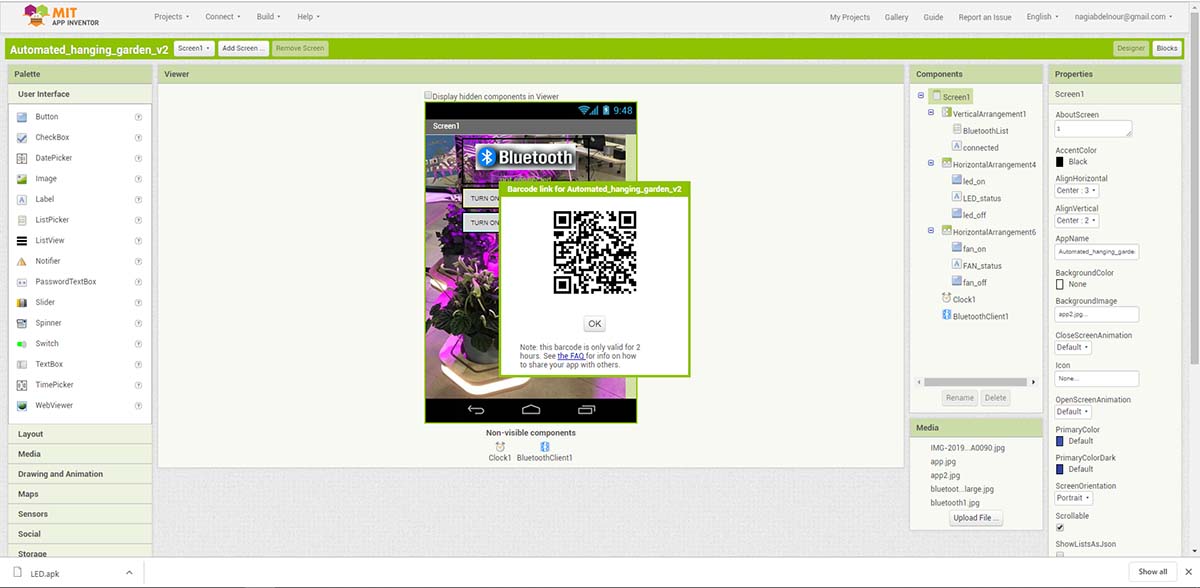Open OpenScreenAnimation Default dropdown
This screenshot has width=1200, height=588.
point(1073,411)
